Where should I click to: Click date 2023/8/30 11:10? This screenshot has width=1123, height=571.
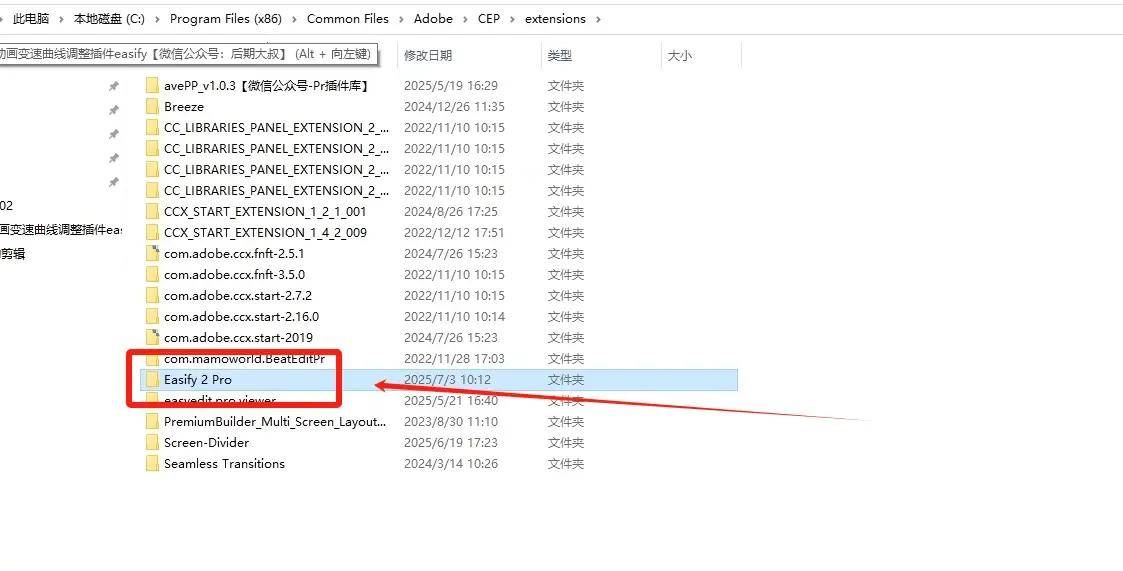tap(450, 421)
